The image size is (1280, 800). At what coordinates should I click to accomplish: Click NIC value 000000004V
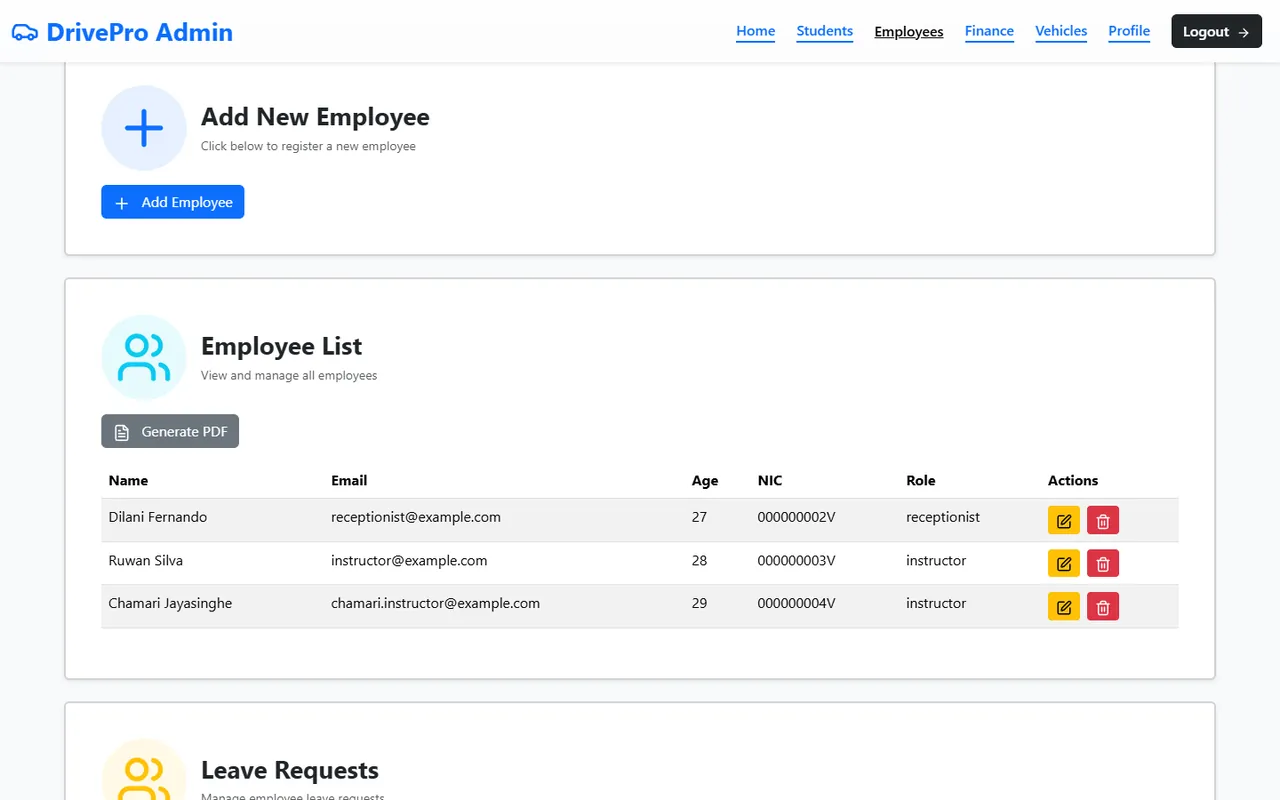796,604
